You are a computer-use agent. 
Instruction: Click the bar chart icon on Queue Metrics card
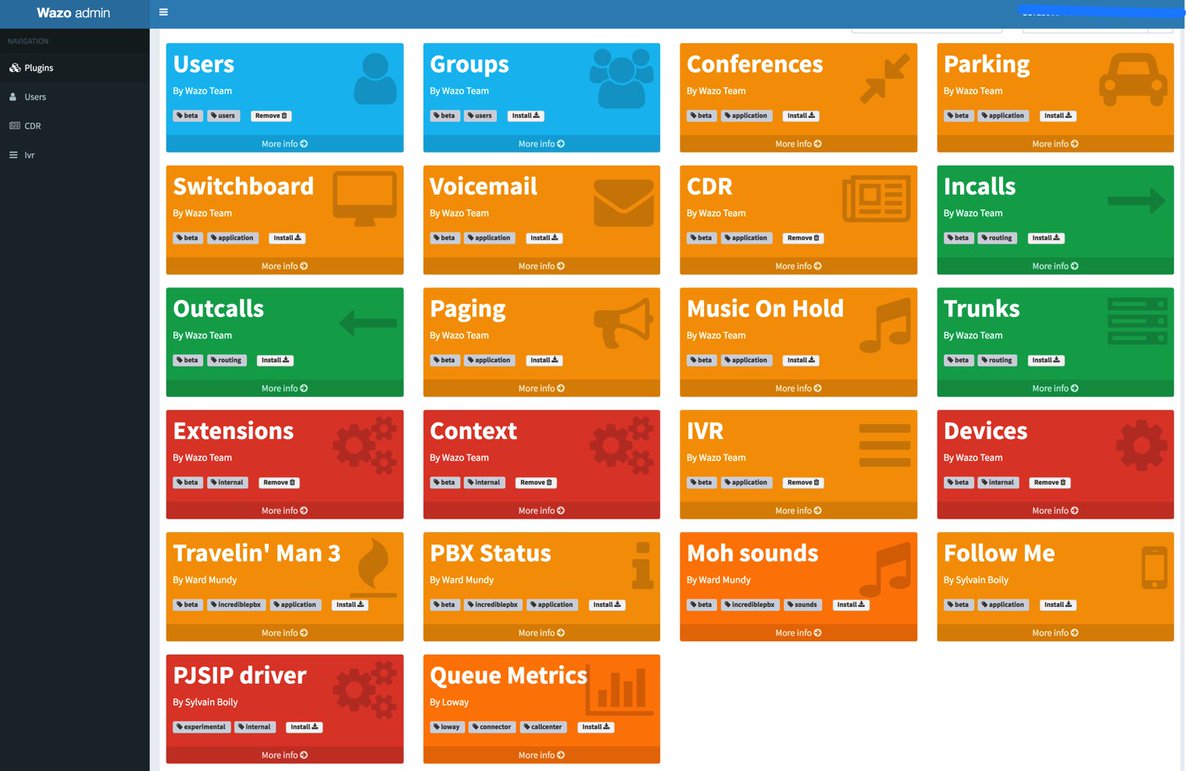click(x=620, y=691)
